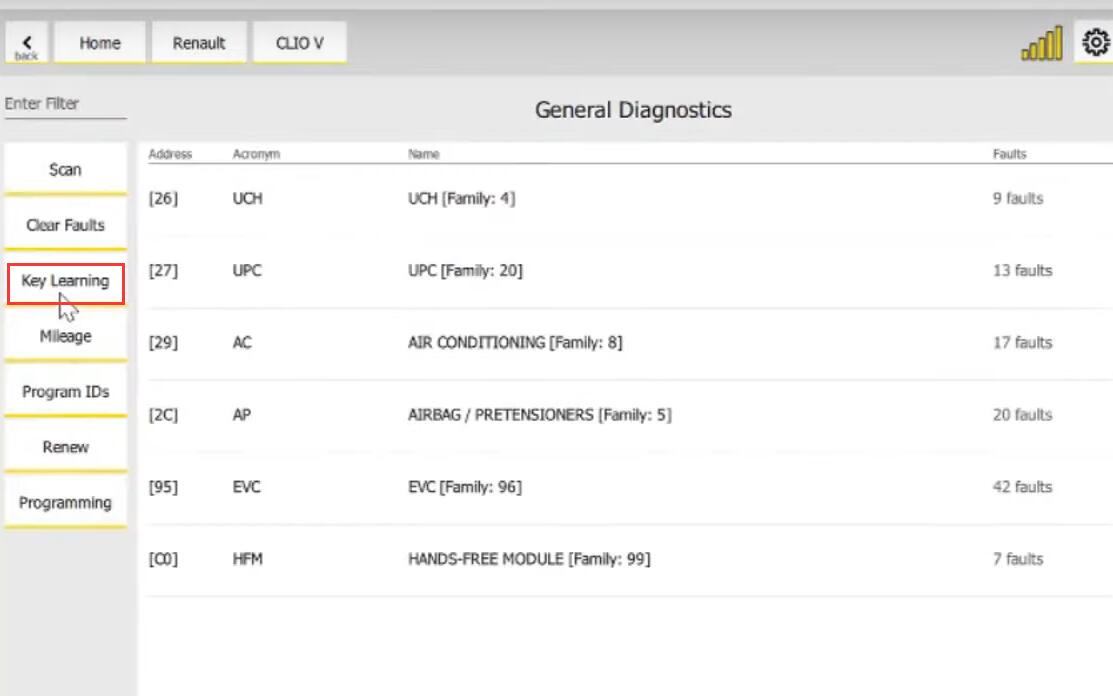This screenshot has width=1113, height=696.
Task: Click the back arrow button
Action: point(27,43)
